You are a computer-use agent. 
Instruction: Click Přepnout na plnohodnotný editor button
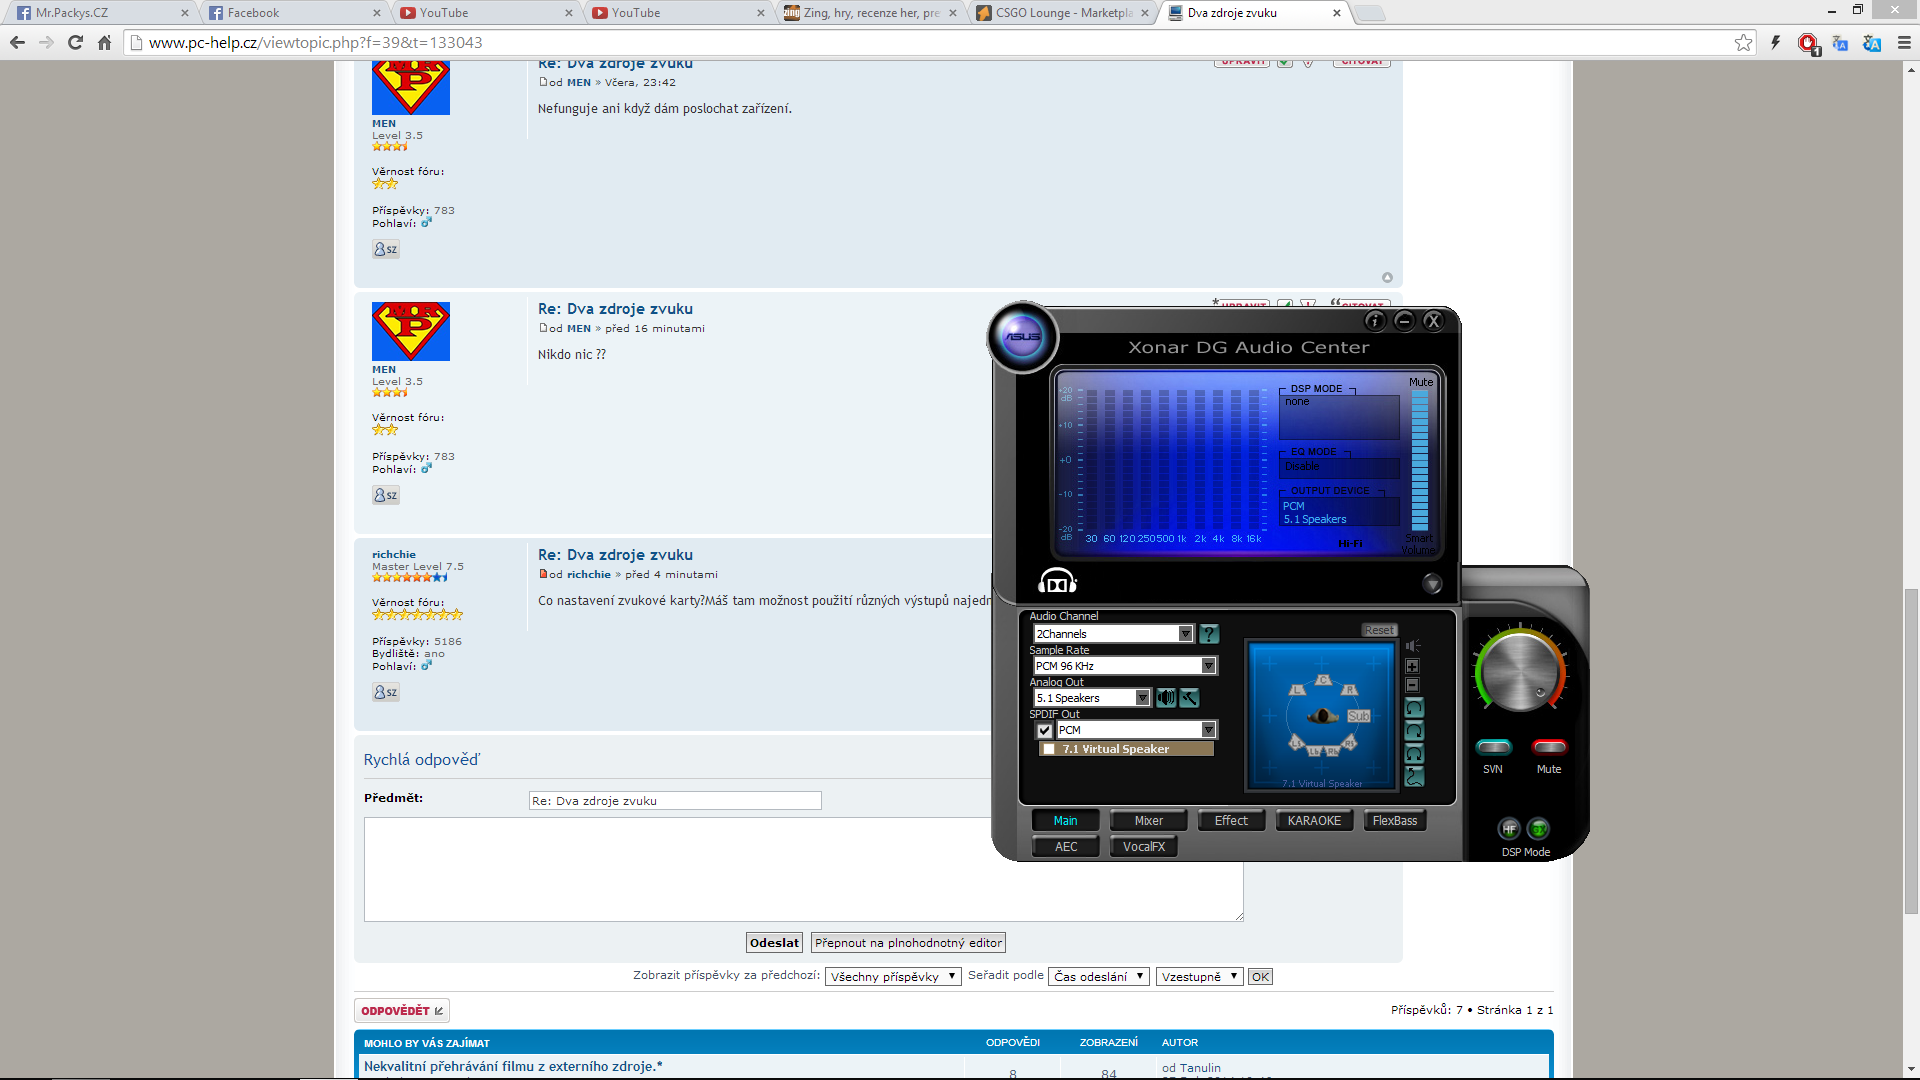(908, 943)
